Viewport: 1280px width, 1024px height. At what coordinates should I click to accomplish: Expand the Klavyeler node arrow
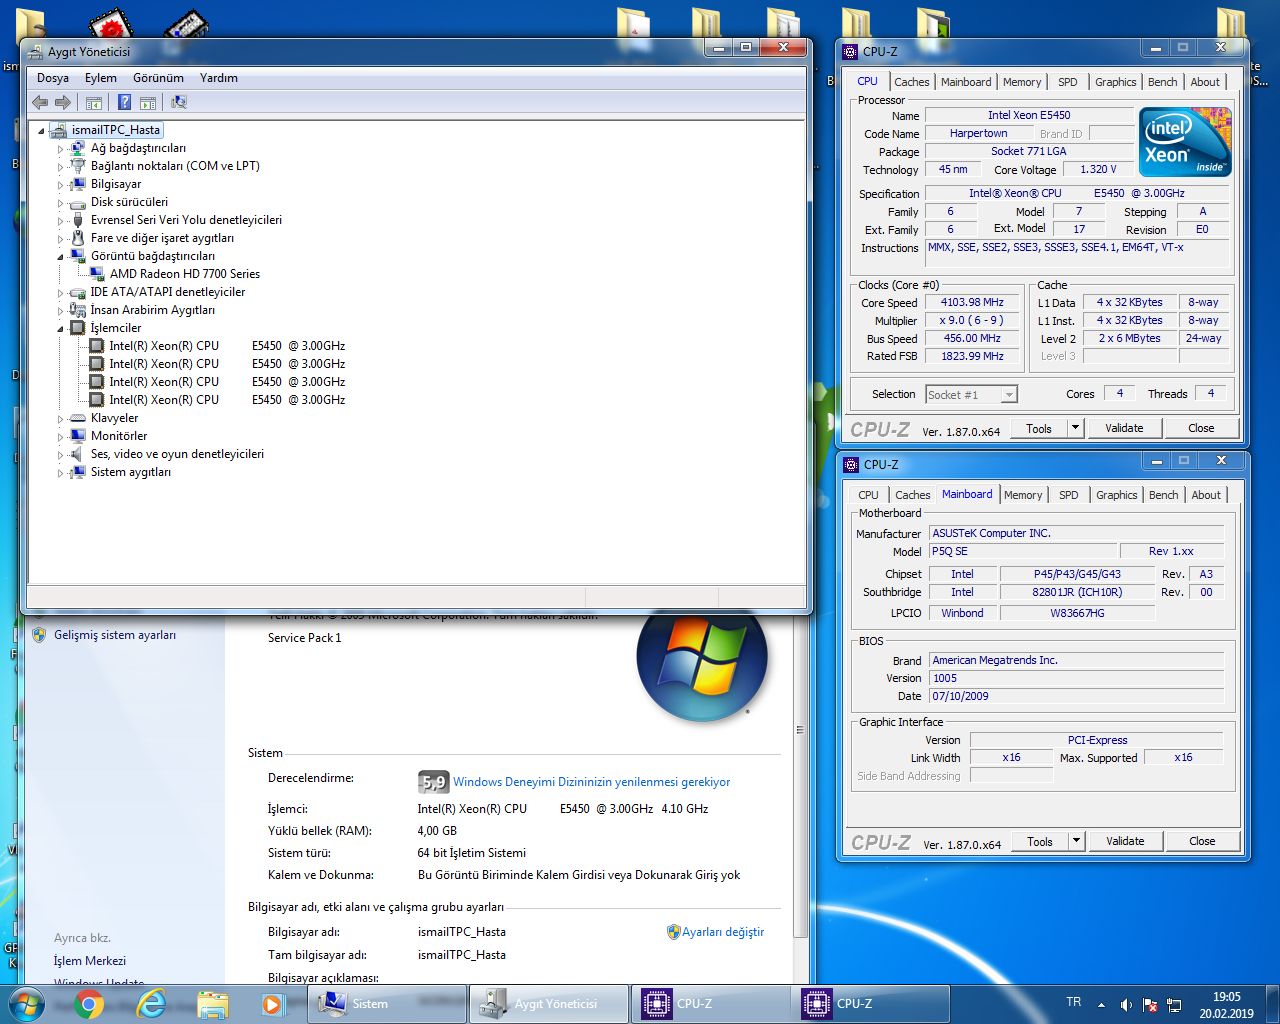[x=60, y=419]
